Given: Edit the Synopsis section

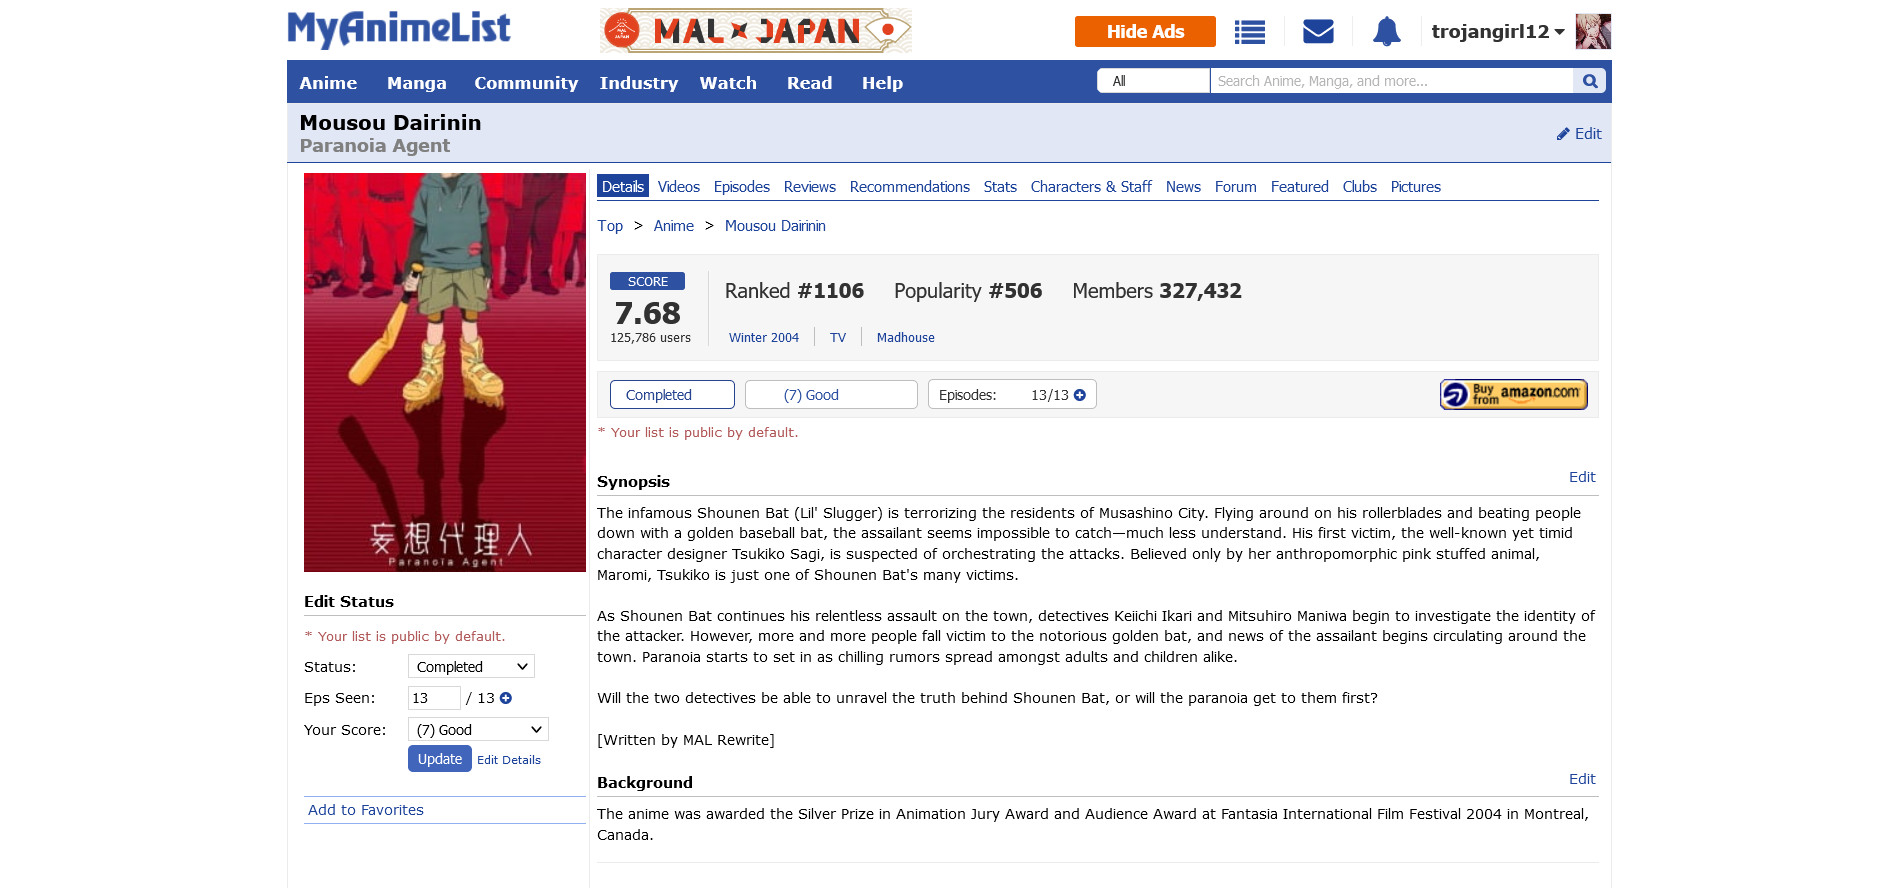Looking at the screenshot, I should [x=1582, y=477].
